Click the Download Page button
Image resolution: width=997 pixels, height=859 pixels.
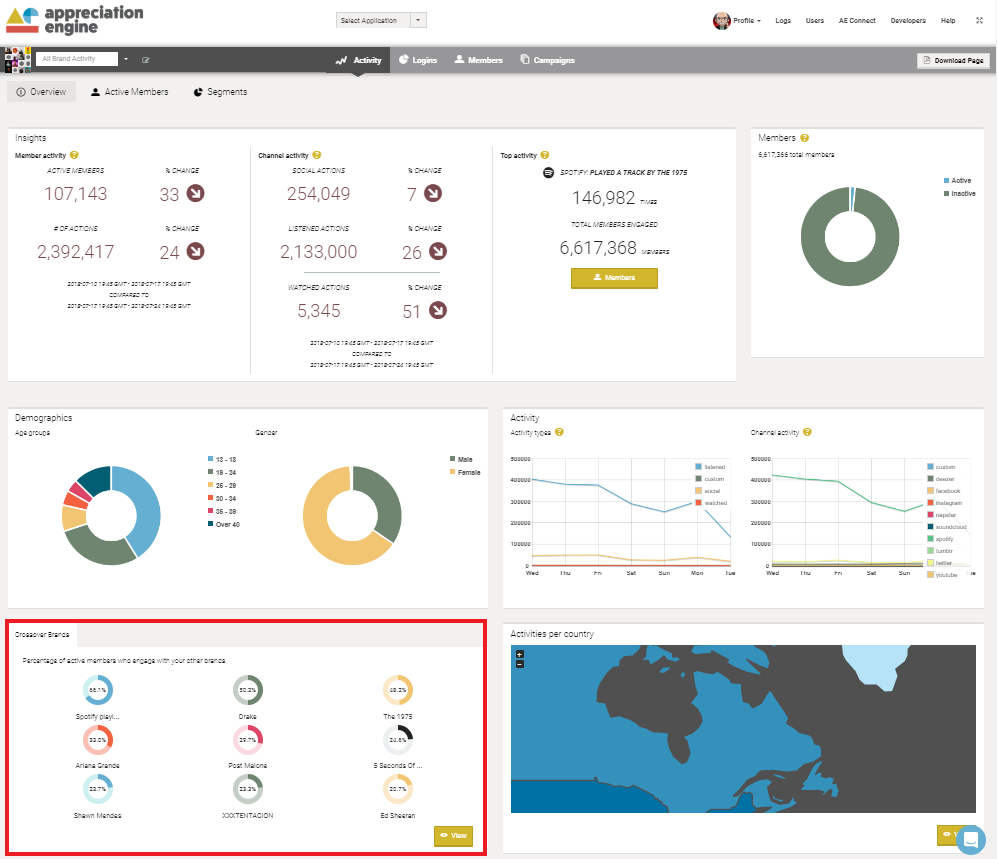tap(953, 60)
